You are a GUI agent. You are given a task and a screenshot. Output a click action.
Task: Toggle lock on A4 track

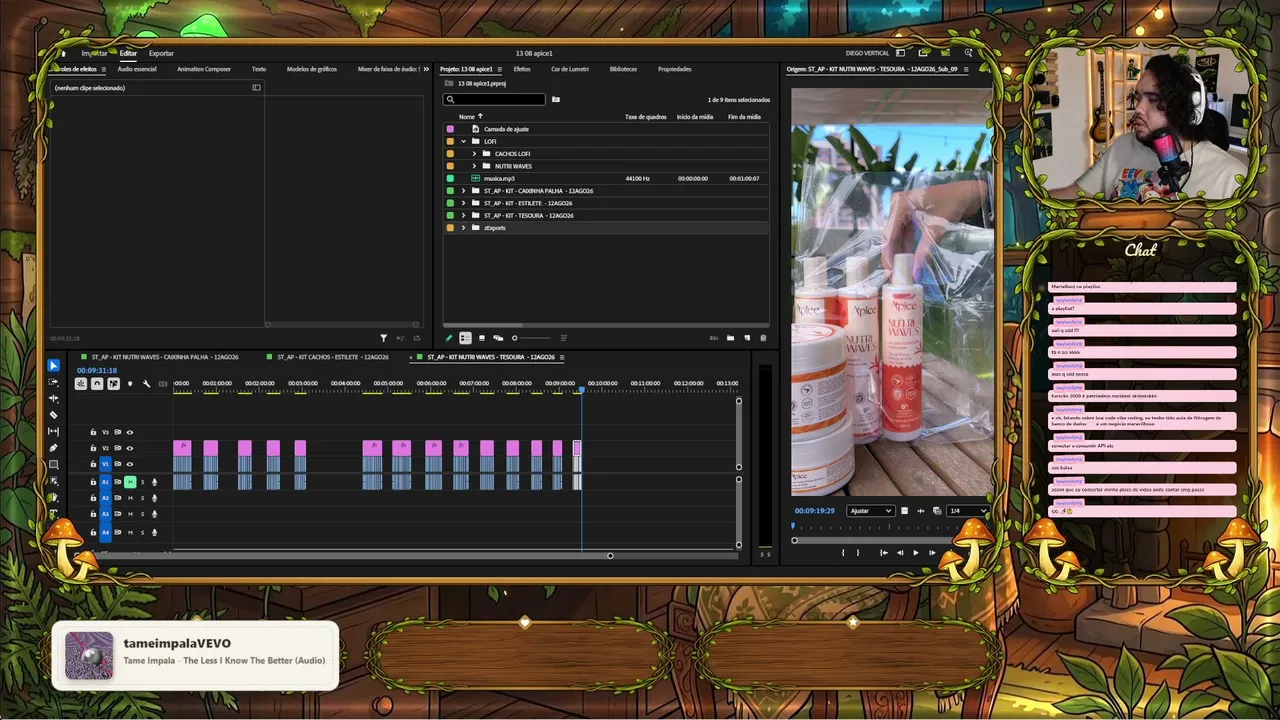point(93,532)
